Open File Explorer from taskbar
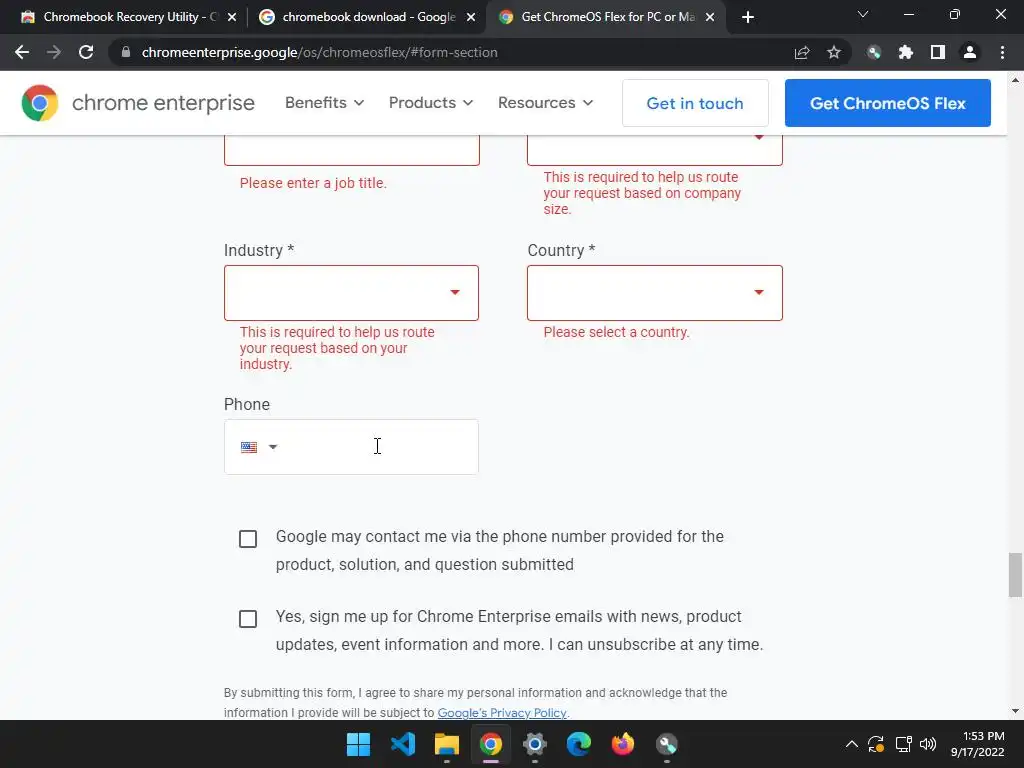Image resolution: width=1024 pixels, height=768 pixels. [447, 744]
